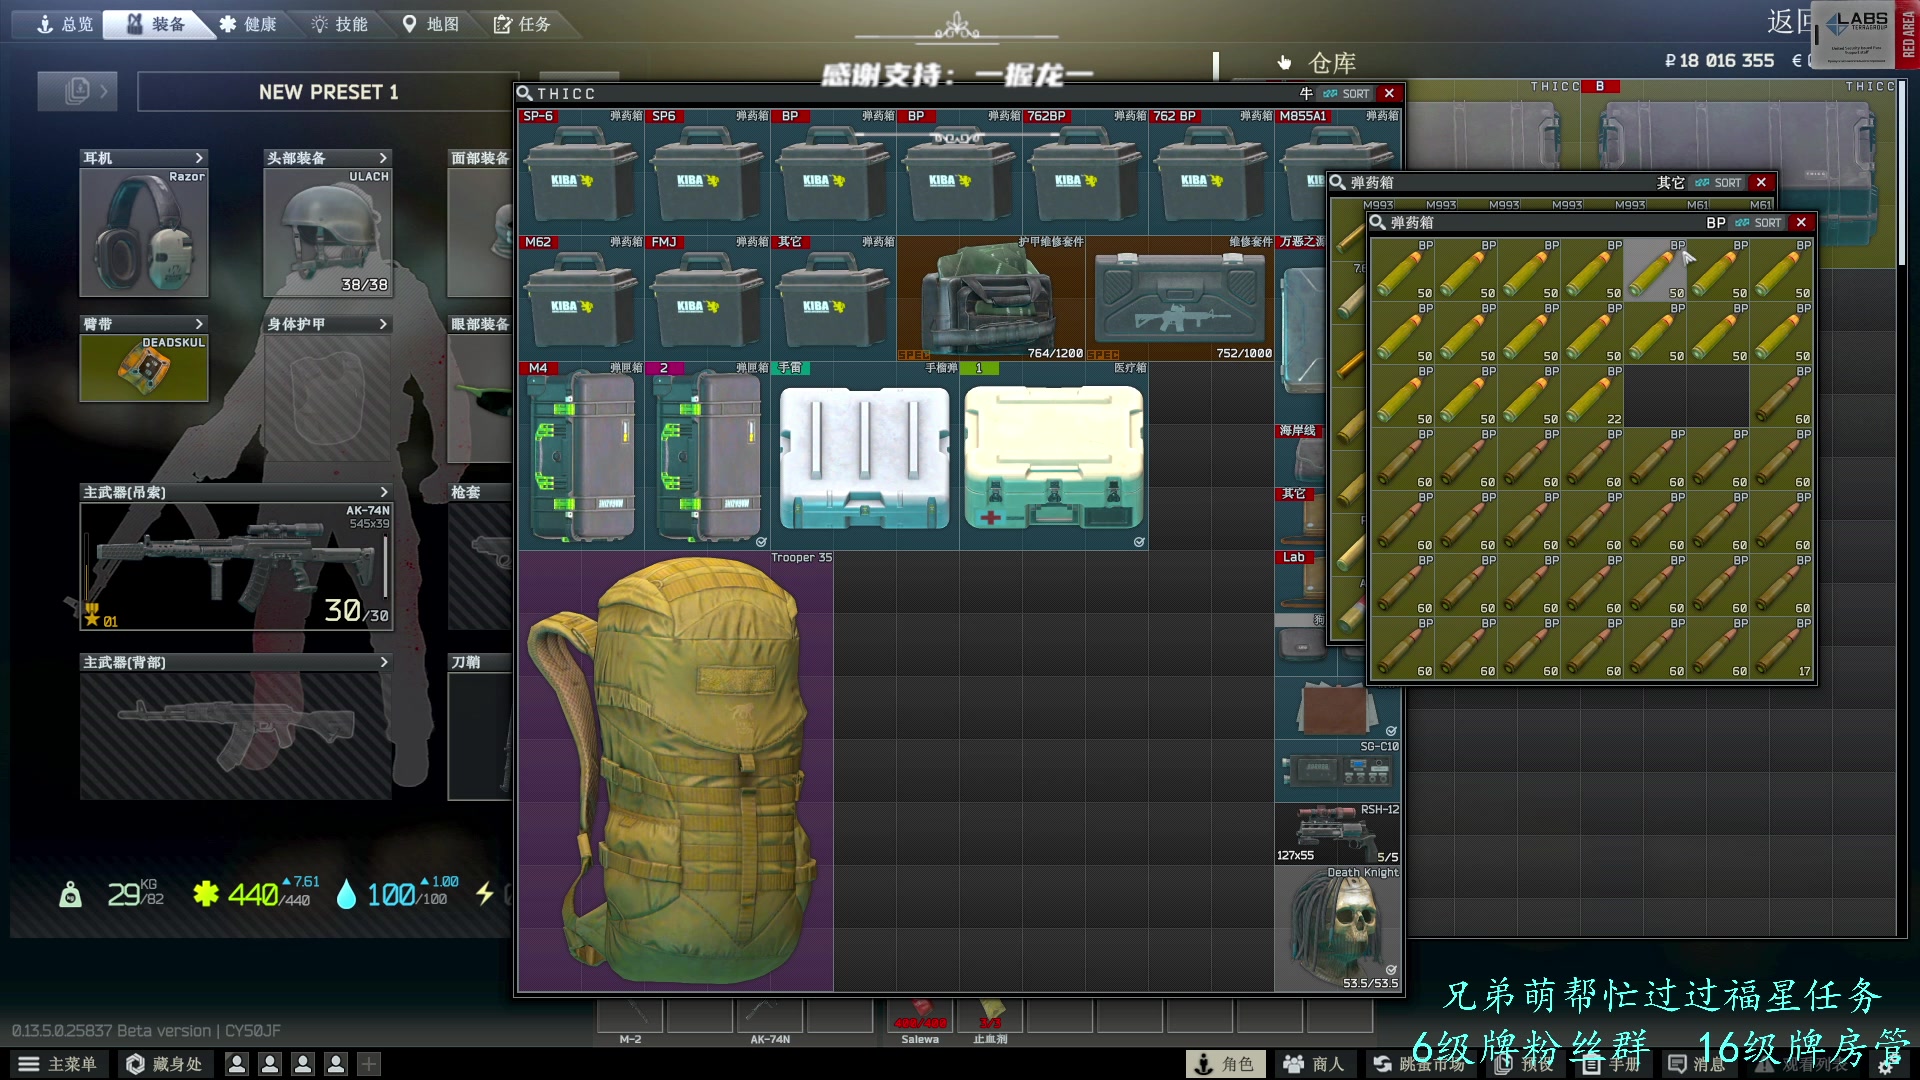Select the DEADSKUL armband

click(144, 368)
